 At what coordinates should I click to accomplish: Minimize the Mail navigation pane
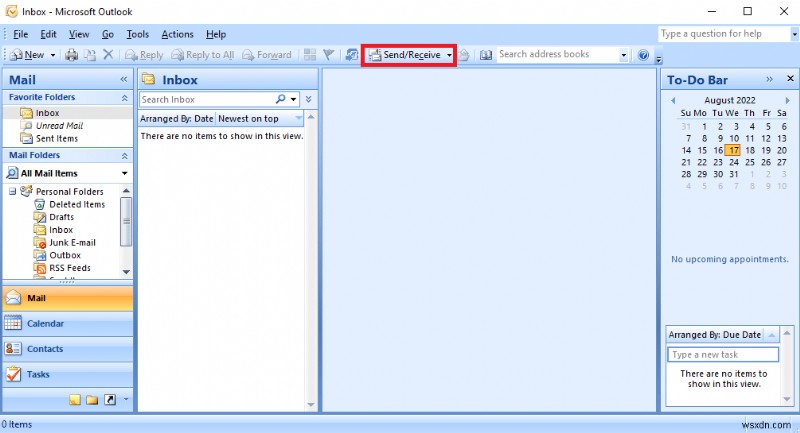(123, 79)
